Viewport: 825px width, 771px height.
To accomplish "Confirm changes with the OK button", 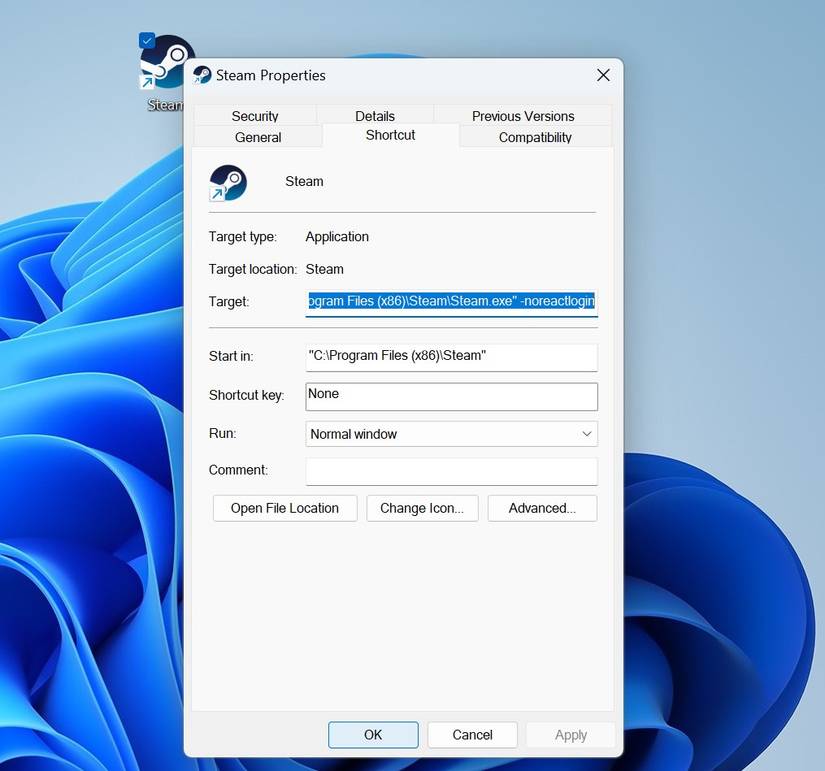I will 373,735.
